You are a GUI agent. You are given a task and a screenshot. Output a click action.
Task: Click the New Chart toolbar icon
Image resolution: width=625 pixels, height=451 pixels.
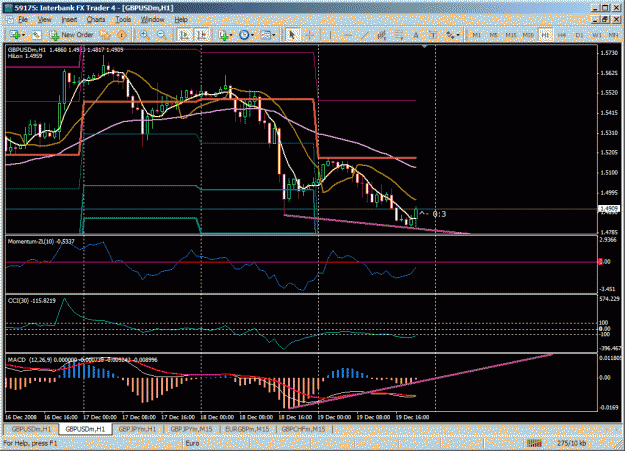(16, 35)
